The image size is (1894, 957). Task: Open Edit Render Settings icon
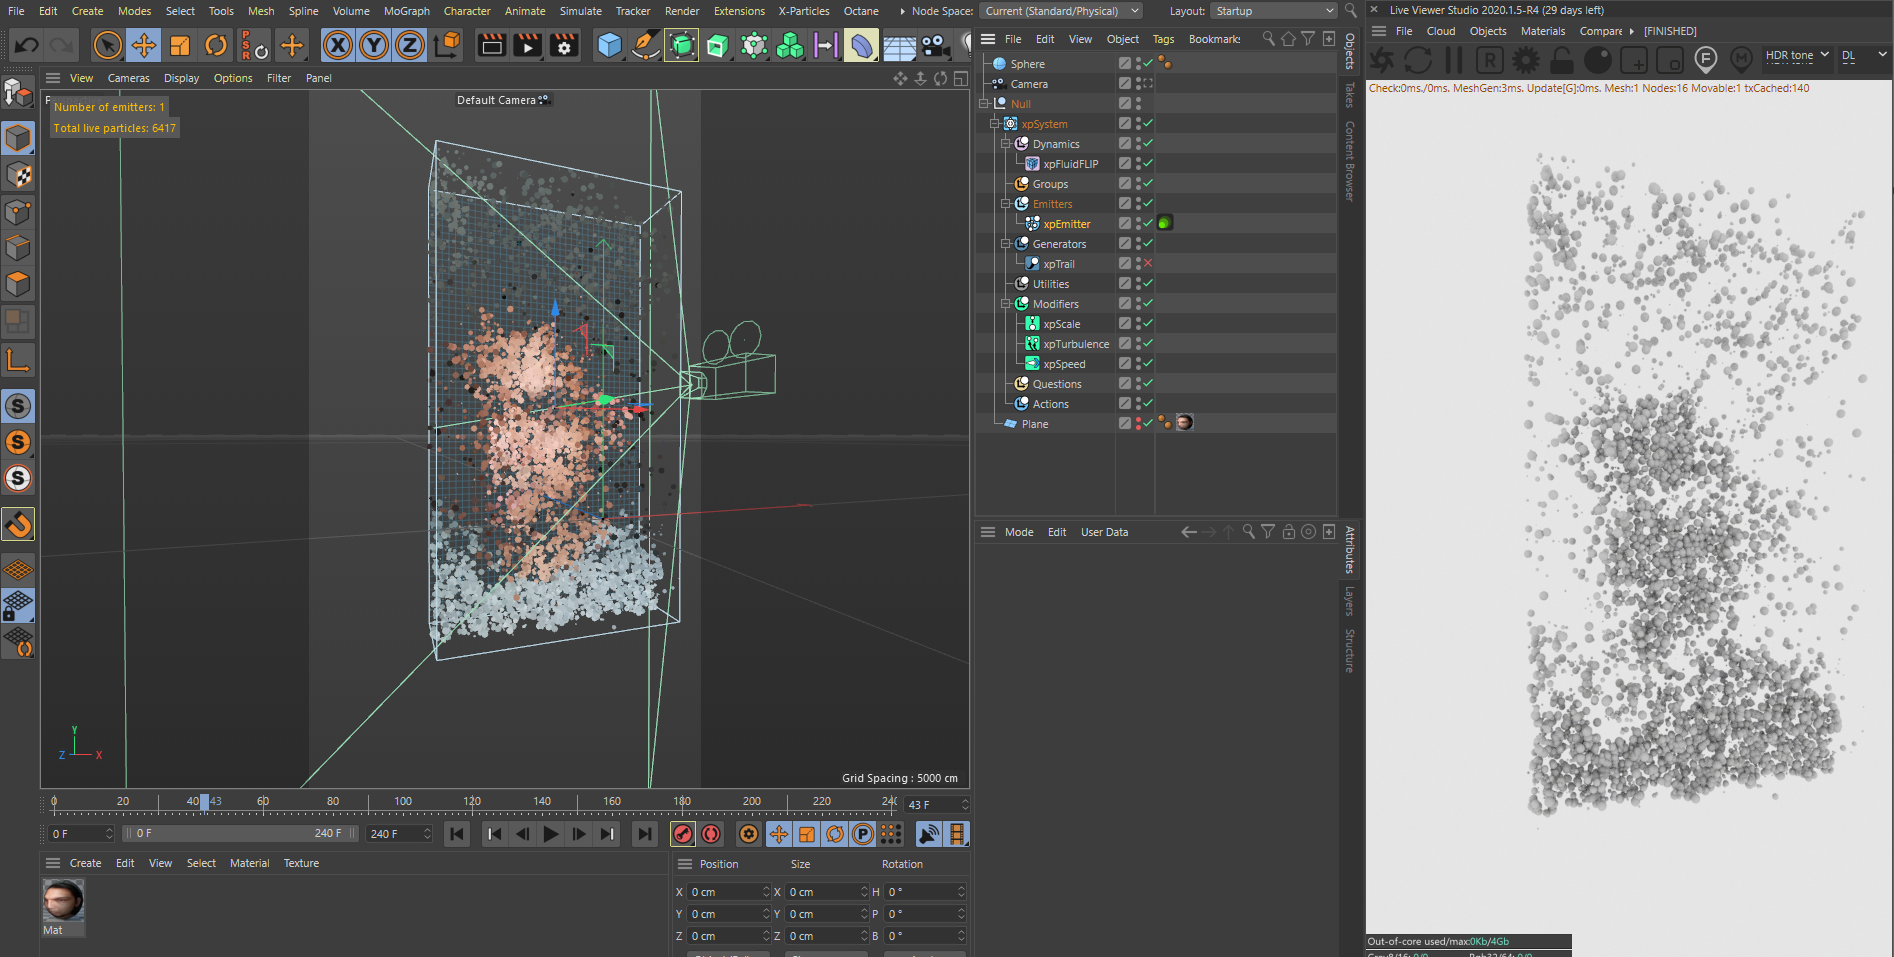(564, 45)
